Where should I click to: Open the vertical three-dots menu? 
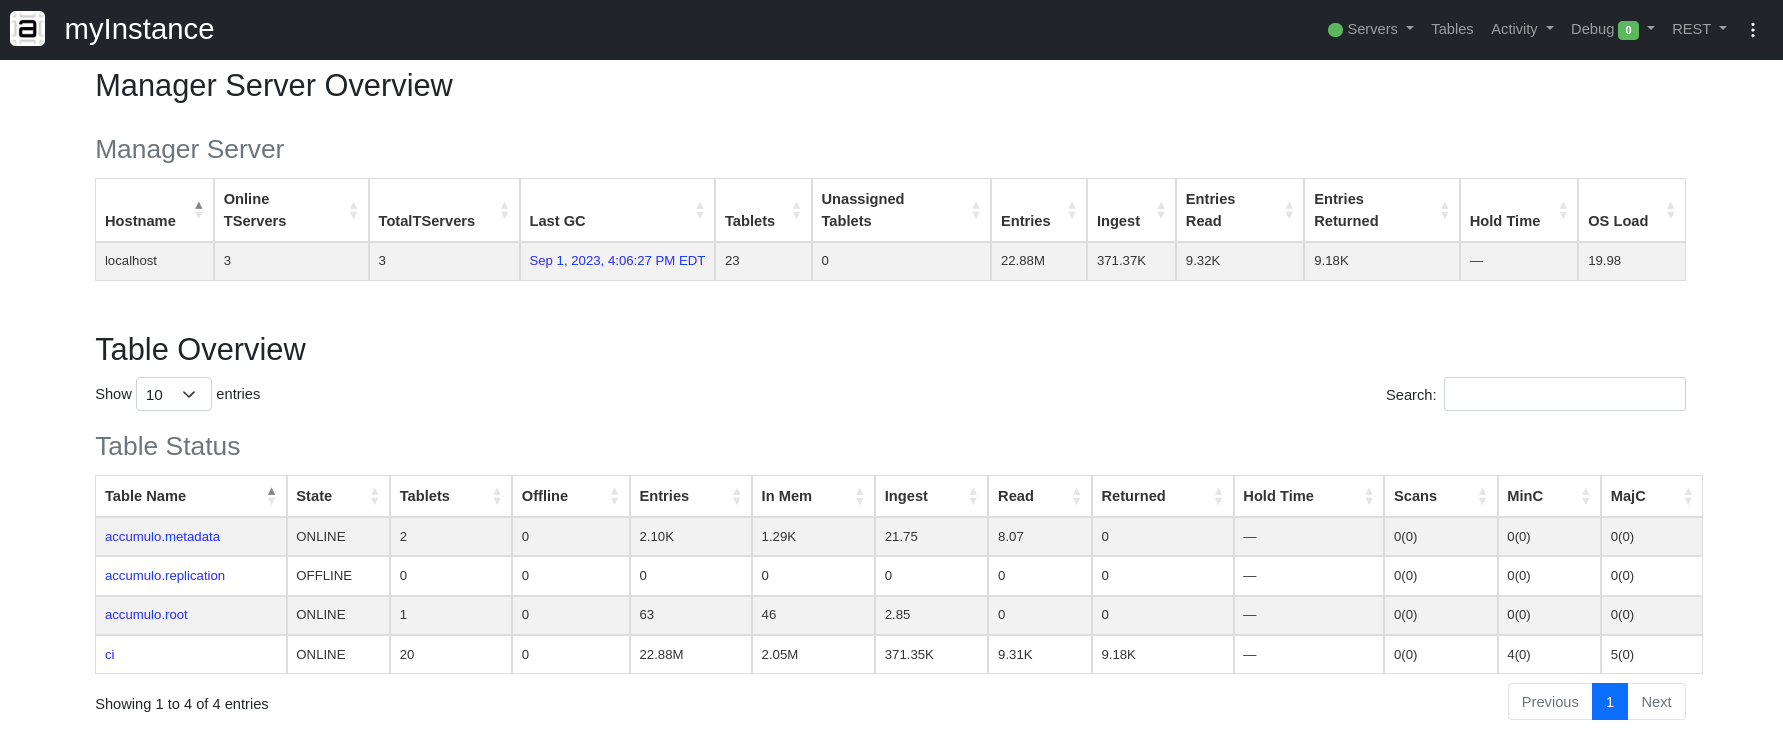coord(1752,30)
